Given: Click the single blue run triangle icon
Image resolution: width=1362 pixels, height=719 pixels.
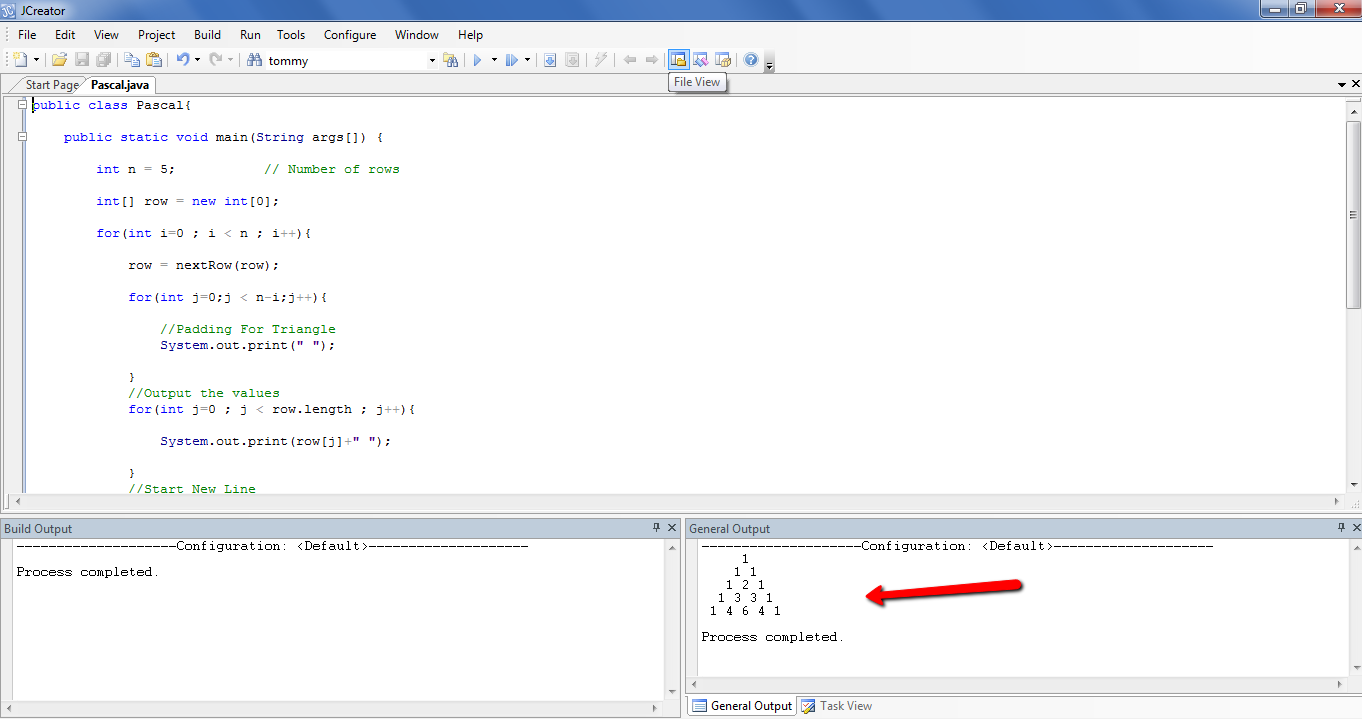Looking at the screenshot, I should click(x=478, y=60).
